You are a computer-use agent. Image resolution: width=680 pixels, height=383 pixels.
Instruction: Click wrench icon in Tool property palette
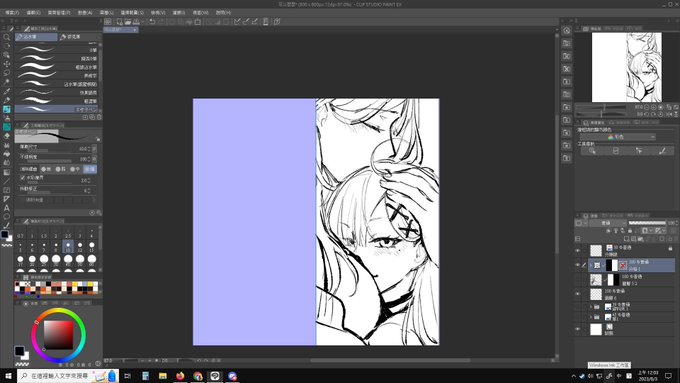99,213
